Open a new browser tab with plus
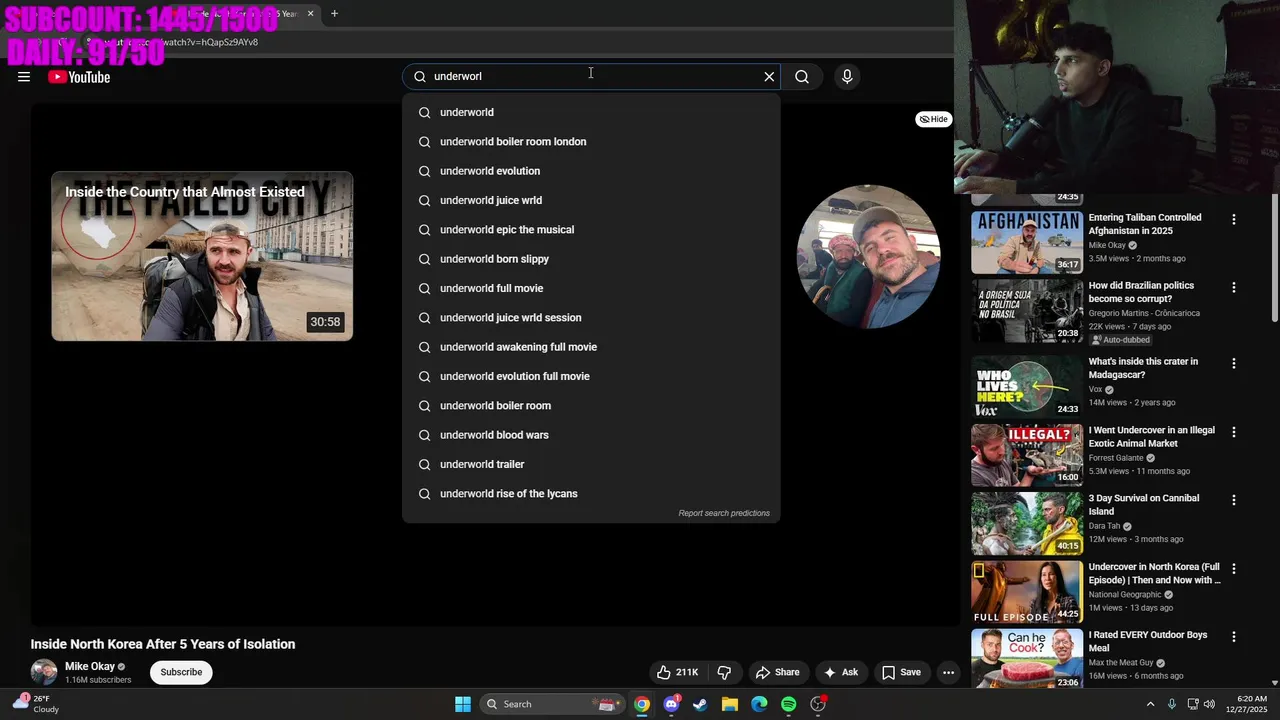Image resolution: width=1280 pixels, height=720 pixels. pos(334,14)
